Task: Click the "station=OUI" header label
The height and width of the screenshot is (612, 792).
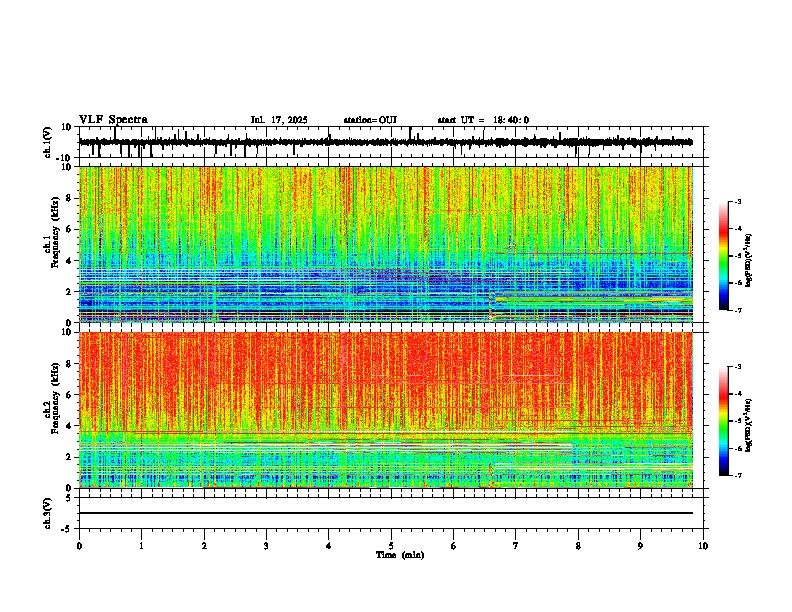Action: (370, 120)
